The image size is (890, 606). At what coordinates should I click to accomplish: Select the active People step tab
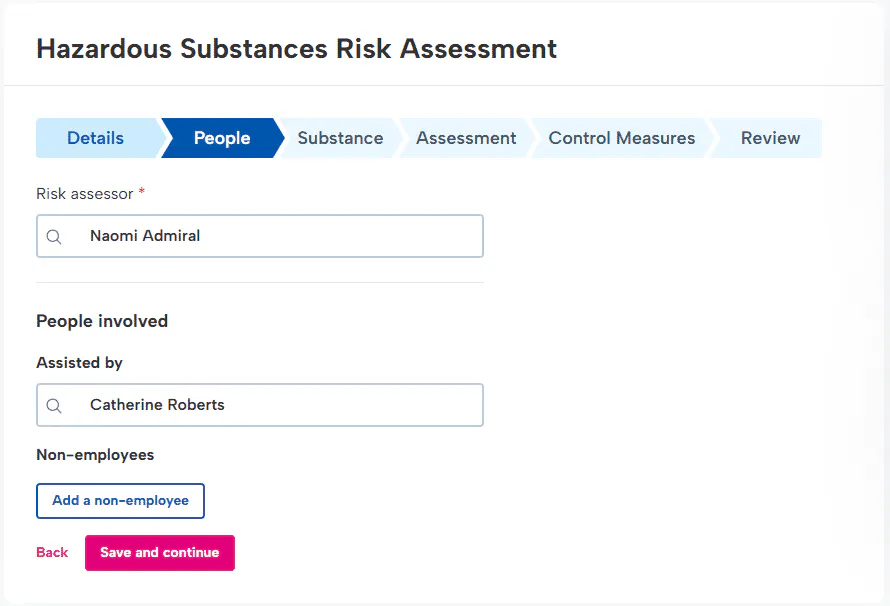point(222,138)
